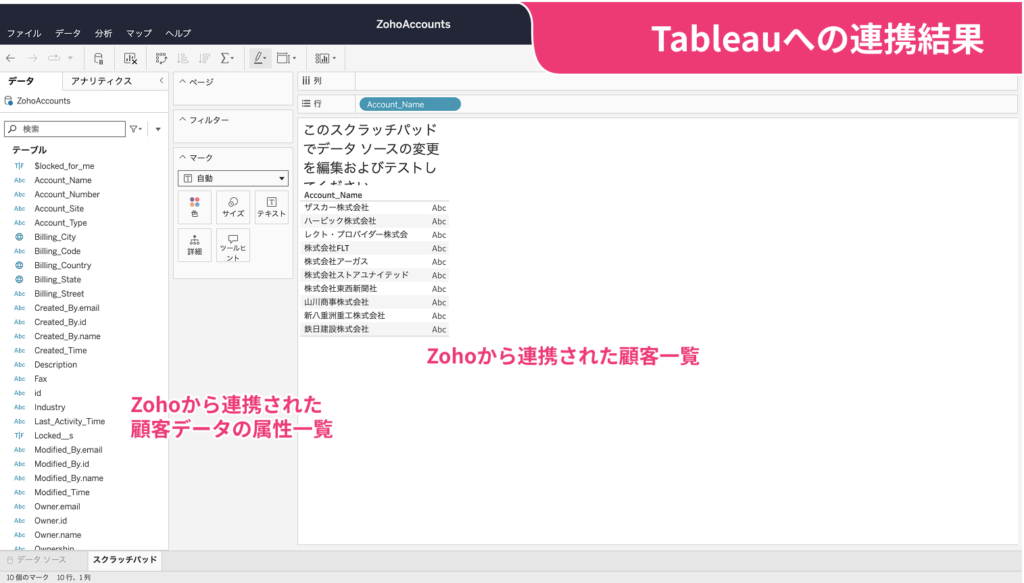Click the Account_Name pill on rows shelf

tap(409, 104)
